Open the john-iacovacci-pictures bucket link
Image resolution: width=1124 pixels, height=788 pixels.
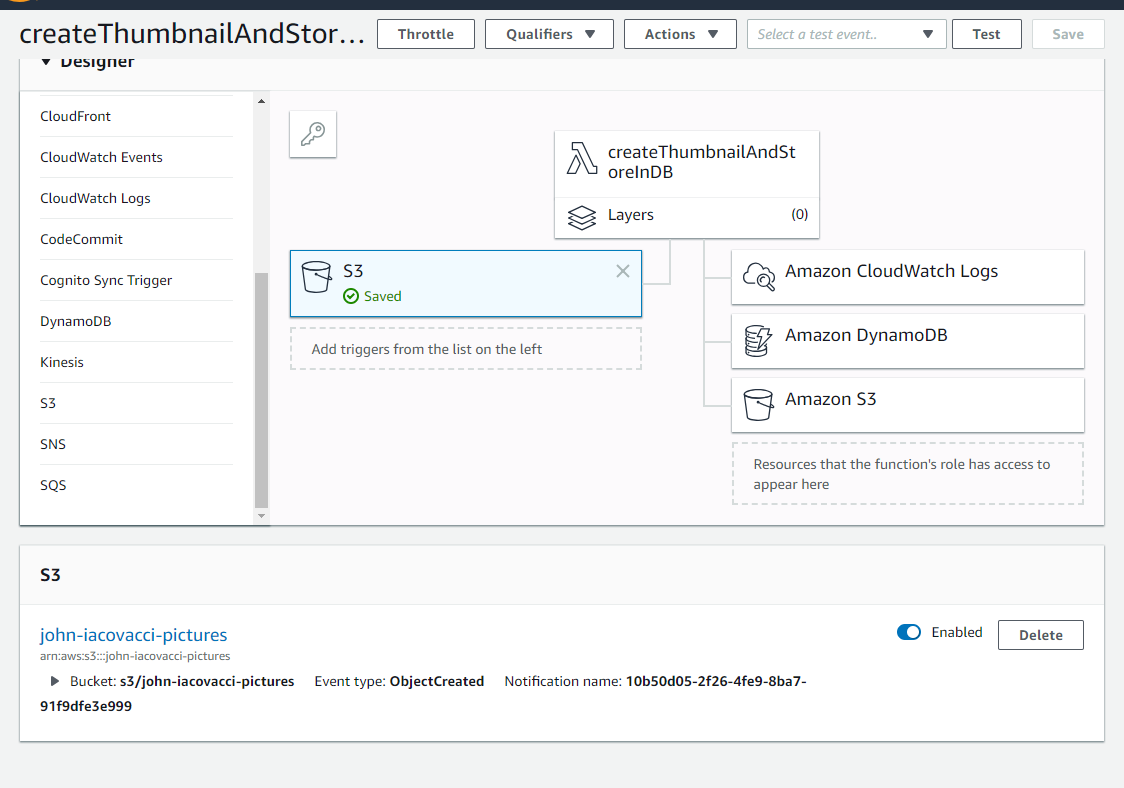tap(133, 635)
